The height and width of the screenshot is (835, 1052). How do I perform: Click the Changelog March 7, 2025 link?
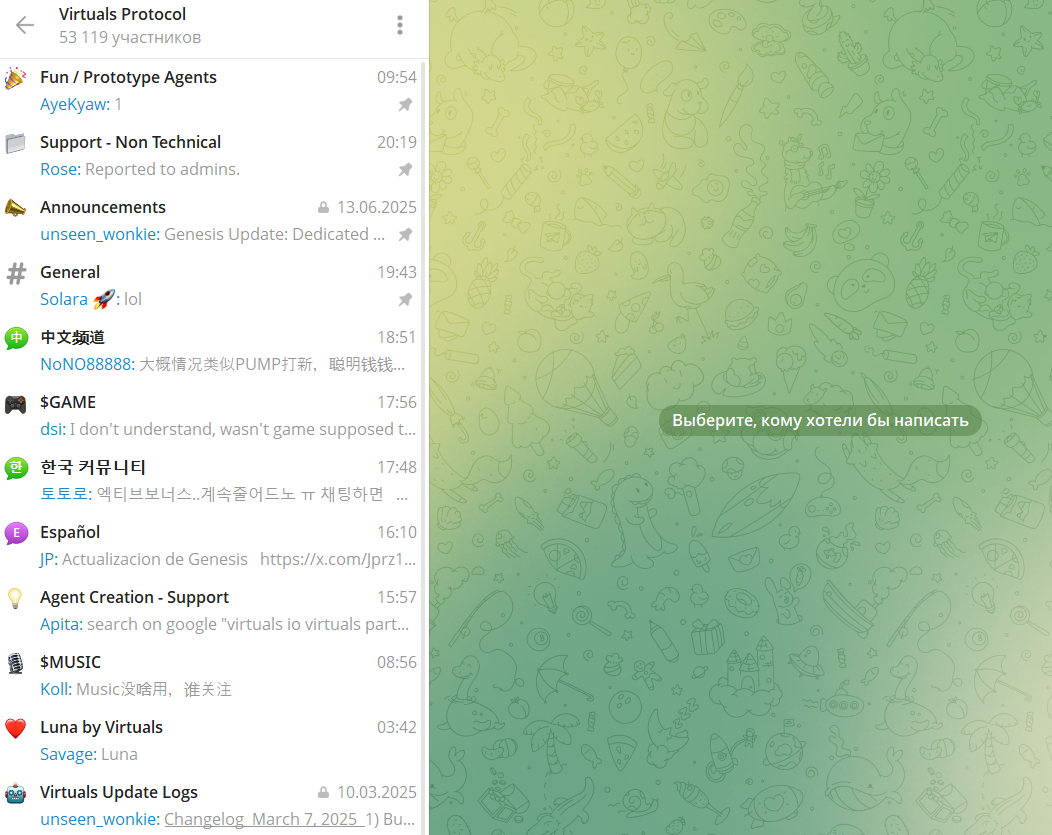[x=264, y=819]
